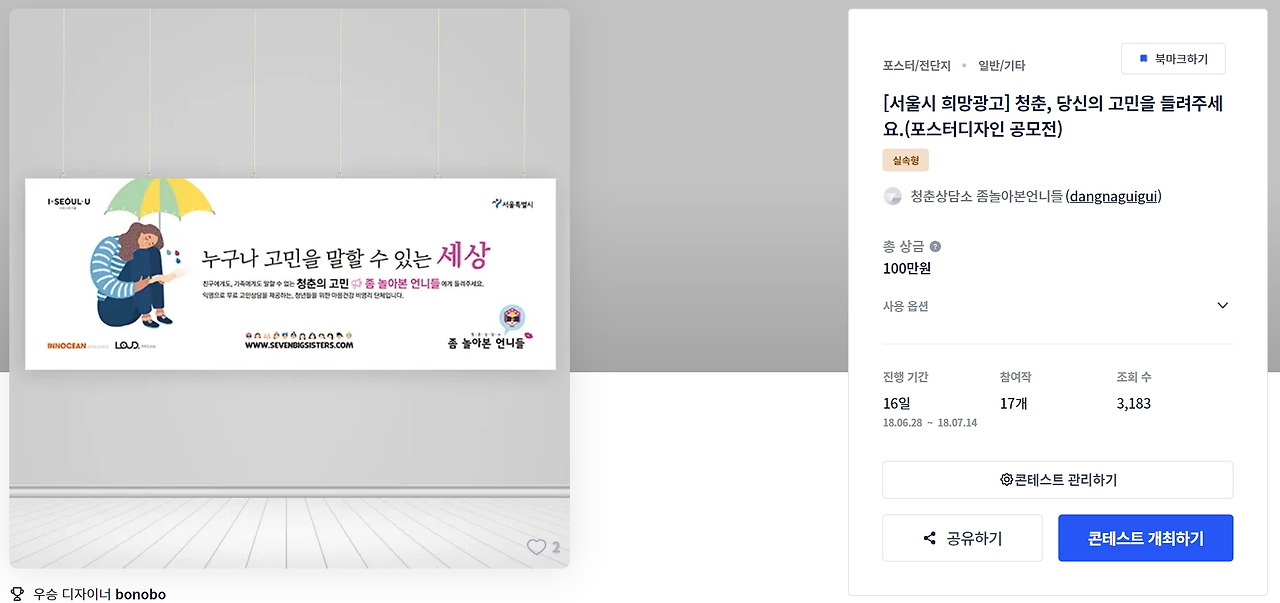
Task: Click the 실속형 tag badge
Action: (x=905, y=160)
